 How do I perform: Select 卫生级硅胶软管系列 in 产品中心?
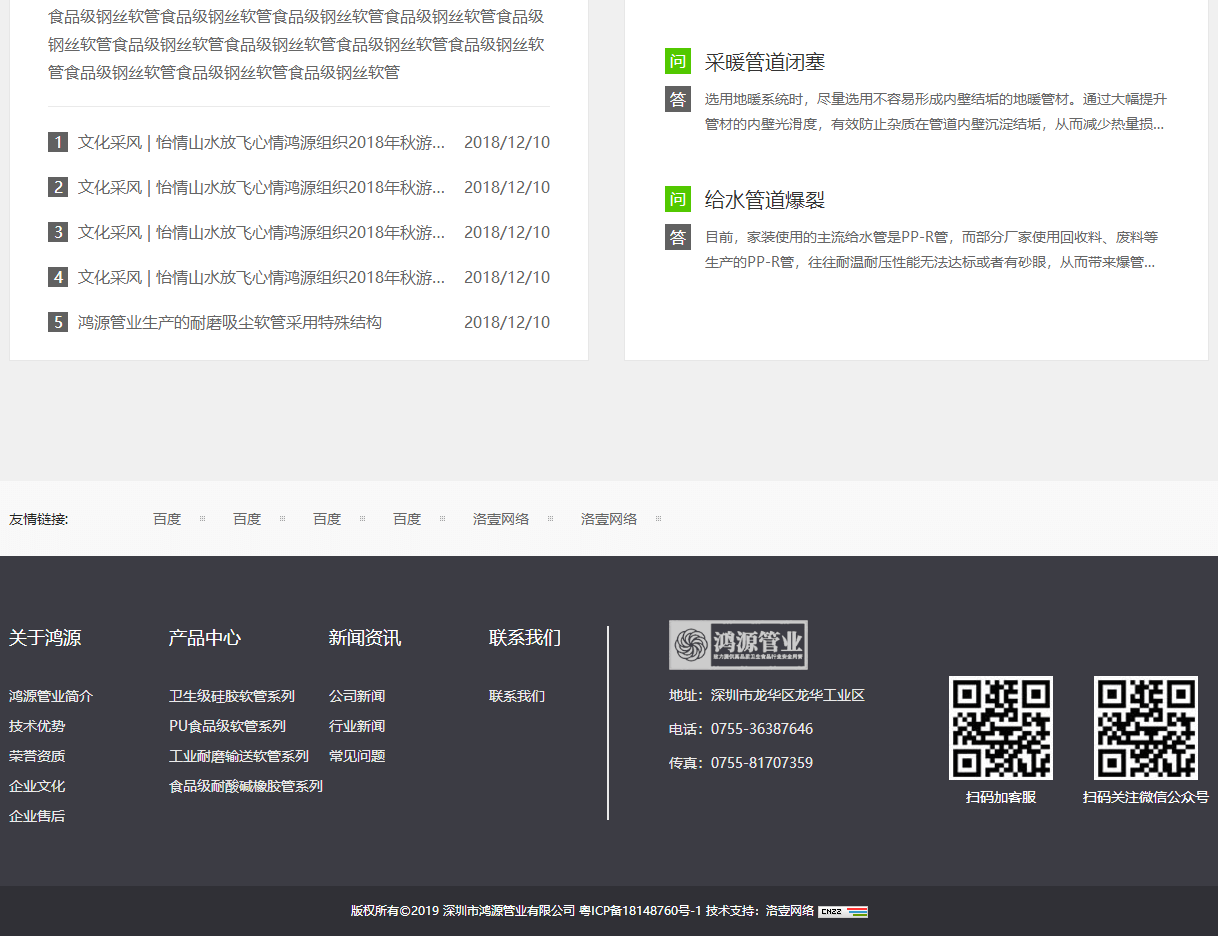coord(231,695)
